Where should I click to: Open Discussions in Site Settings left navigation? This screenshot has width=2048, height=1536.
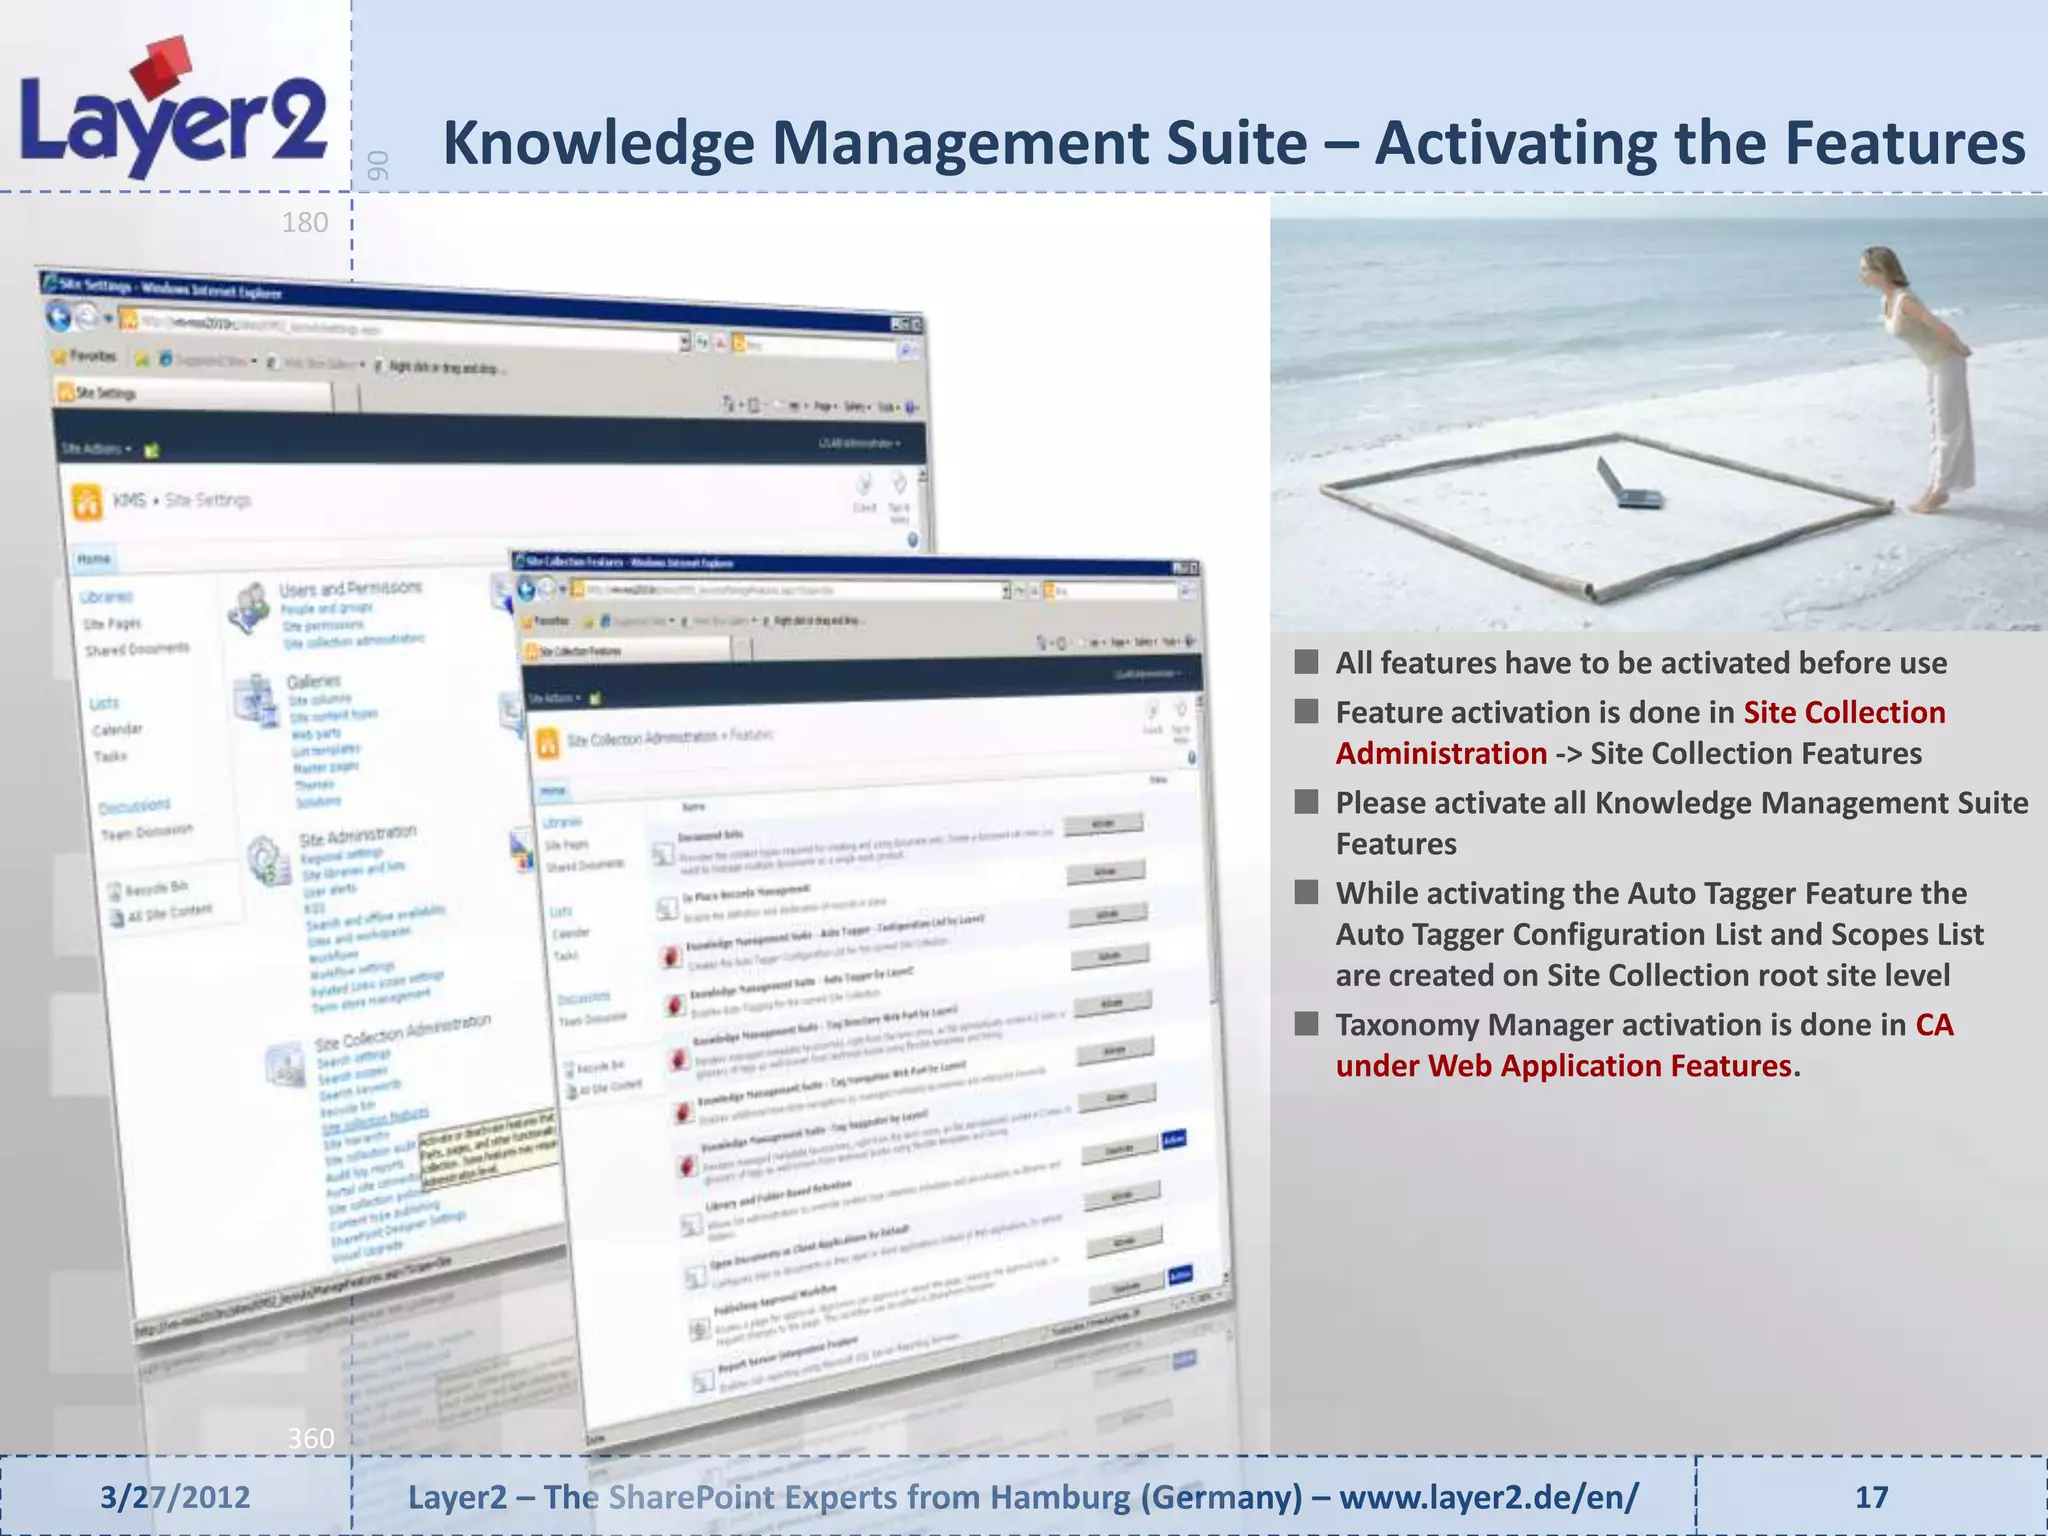[135, 806]
